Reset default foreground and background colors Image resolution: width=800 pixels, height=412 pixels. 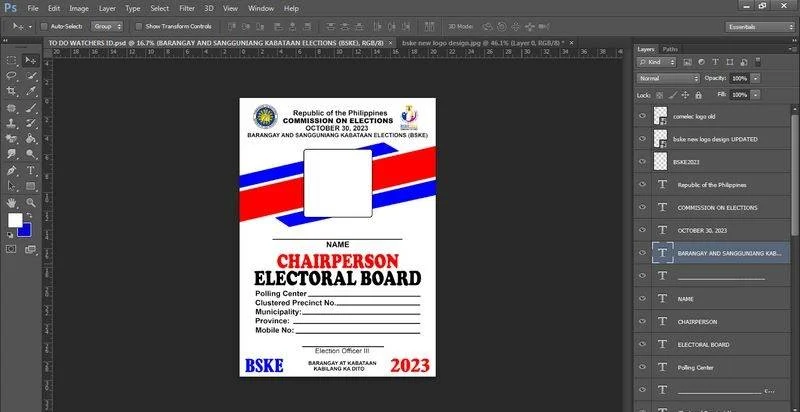pos(10,235)
